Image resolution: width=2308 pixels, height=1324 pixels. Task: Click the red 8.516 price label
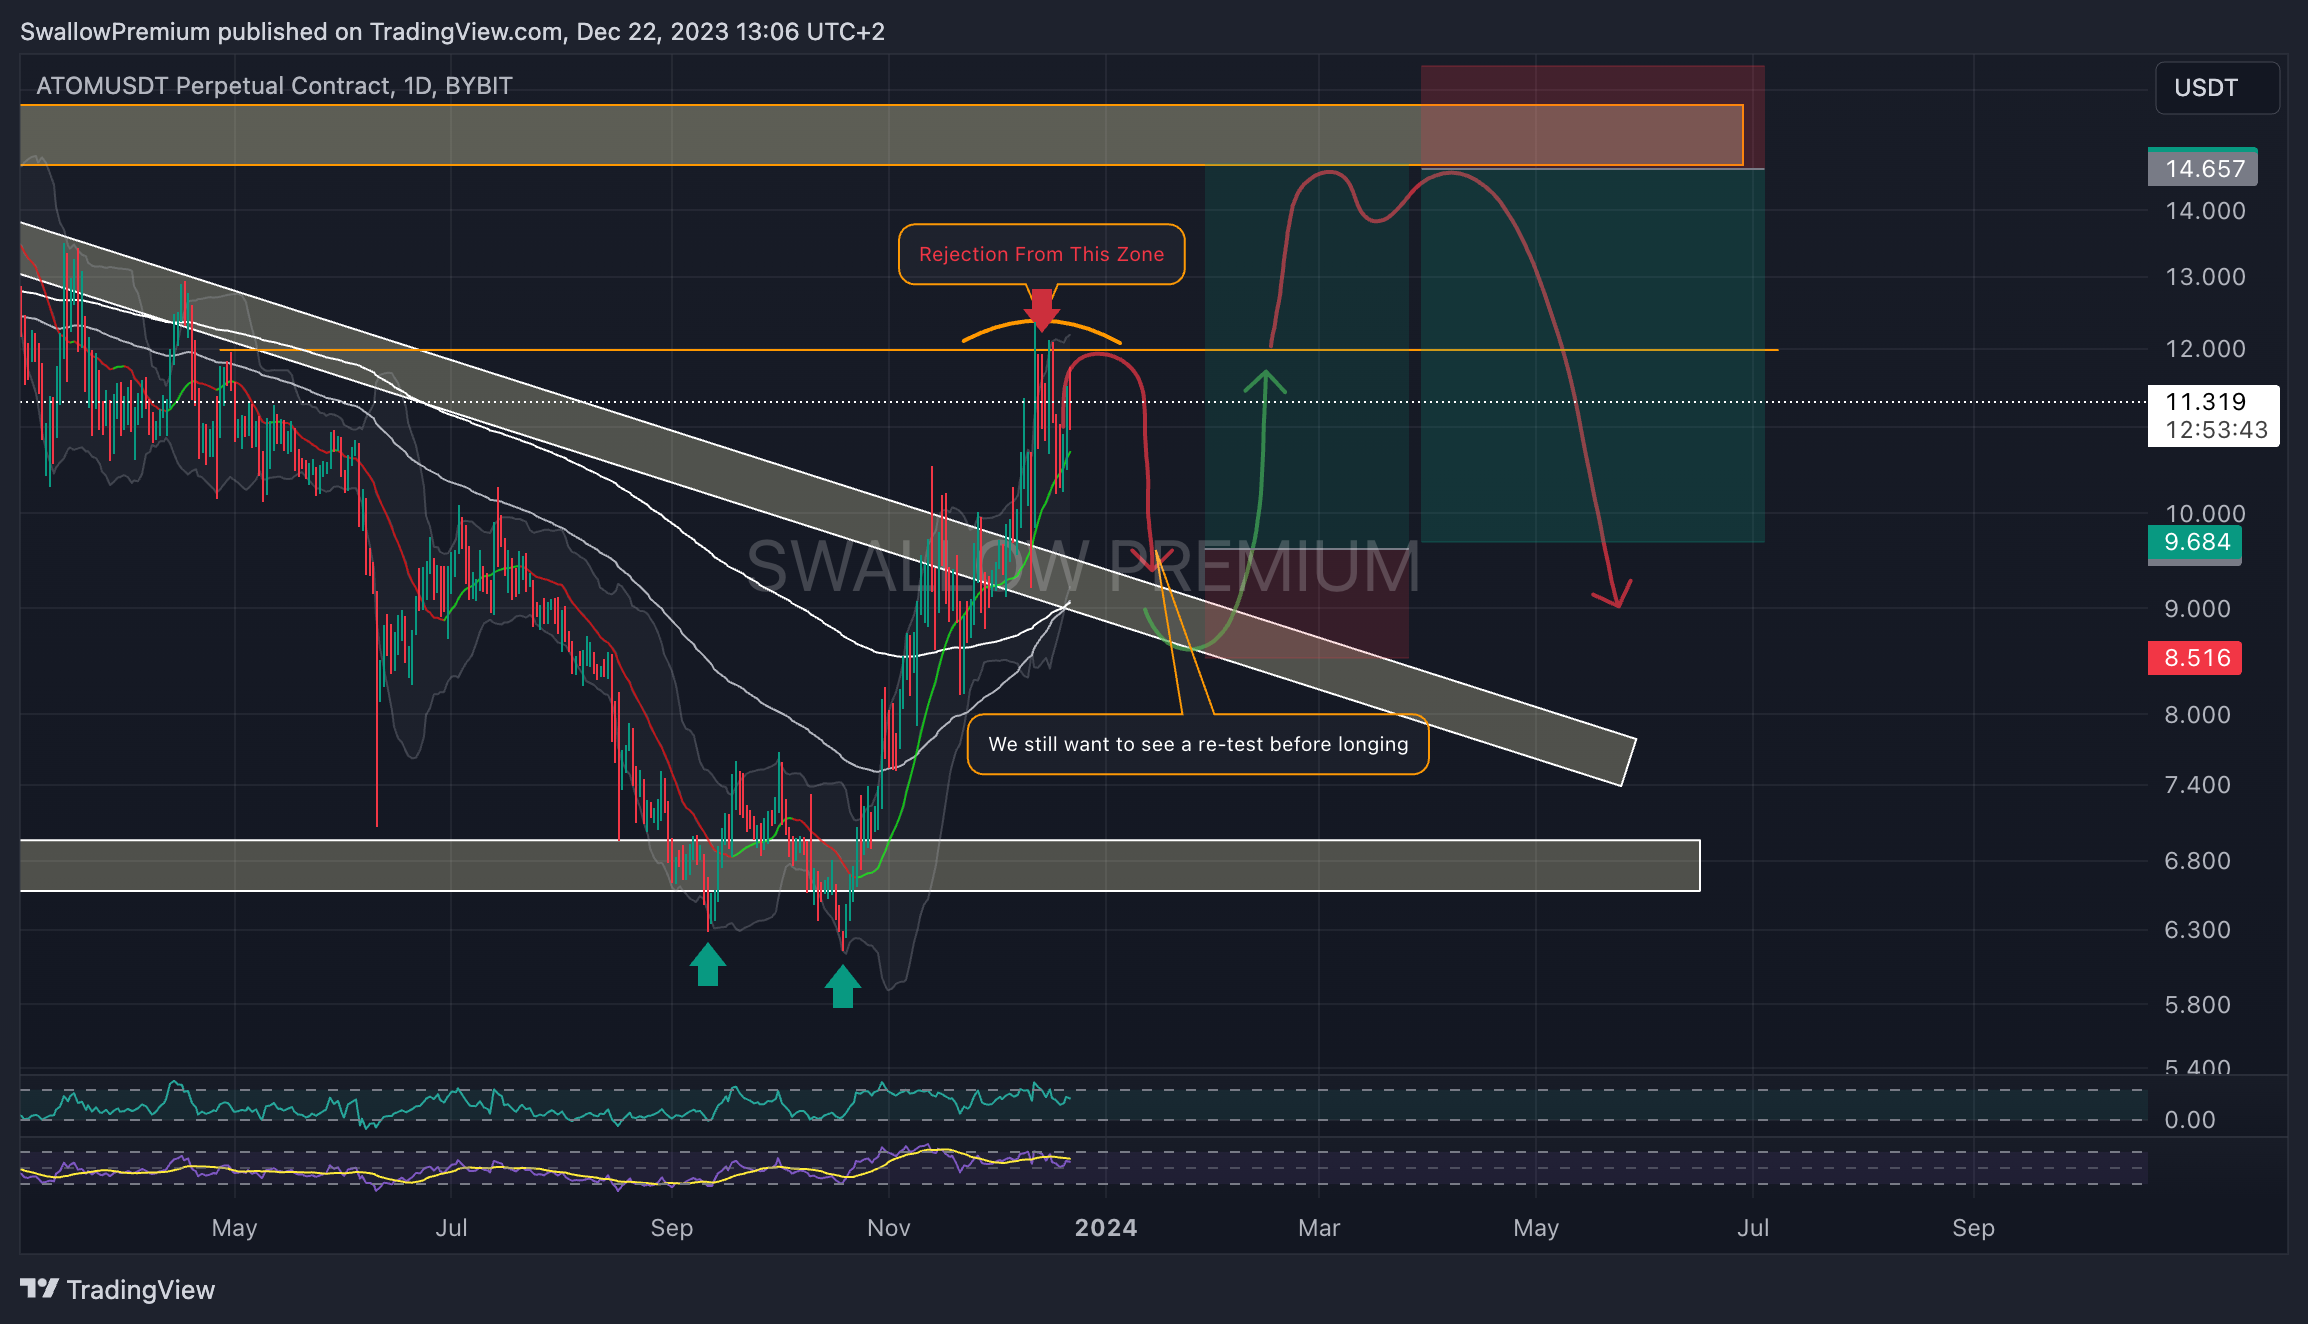2195,658
